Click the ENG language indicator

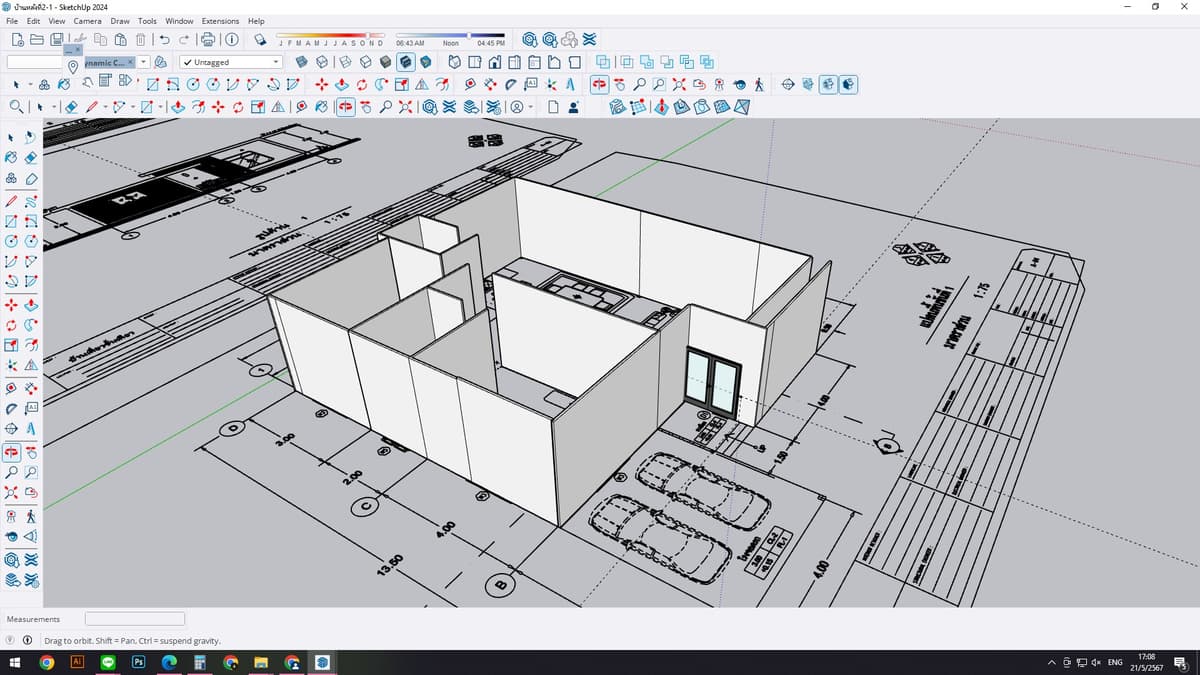1115,662
